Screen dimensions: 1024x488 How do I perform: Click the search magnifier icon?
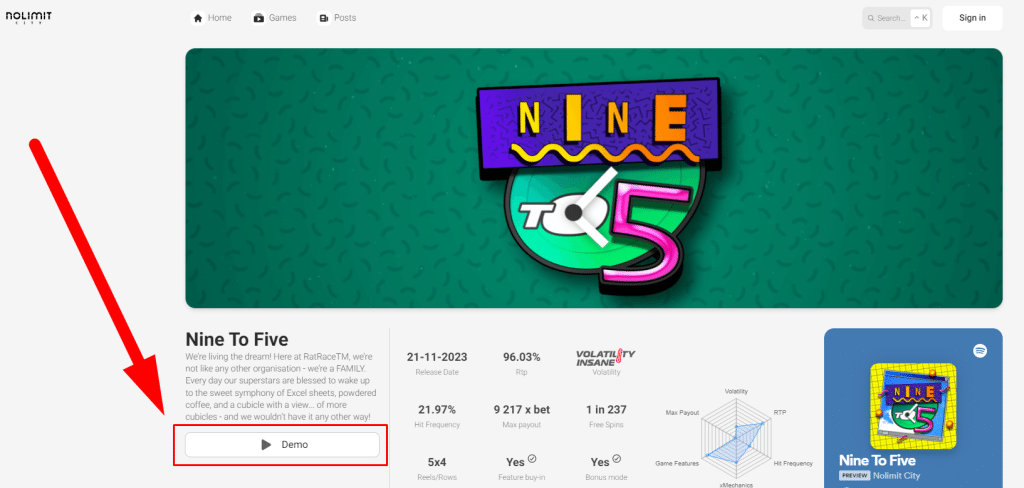point(871,18)
